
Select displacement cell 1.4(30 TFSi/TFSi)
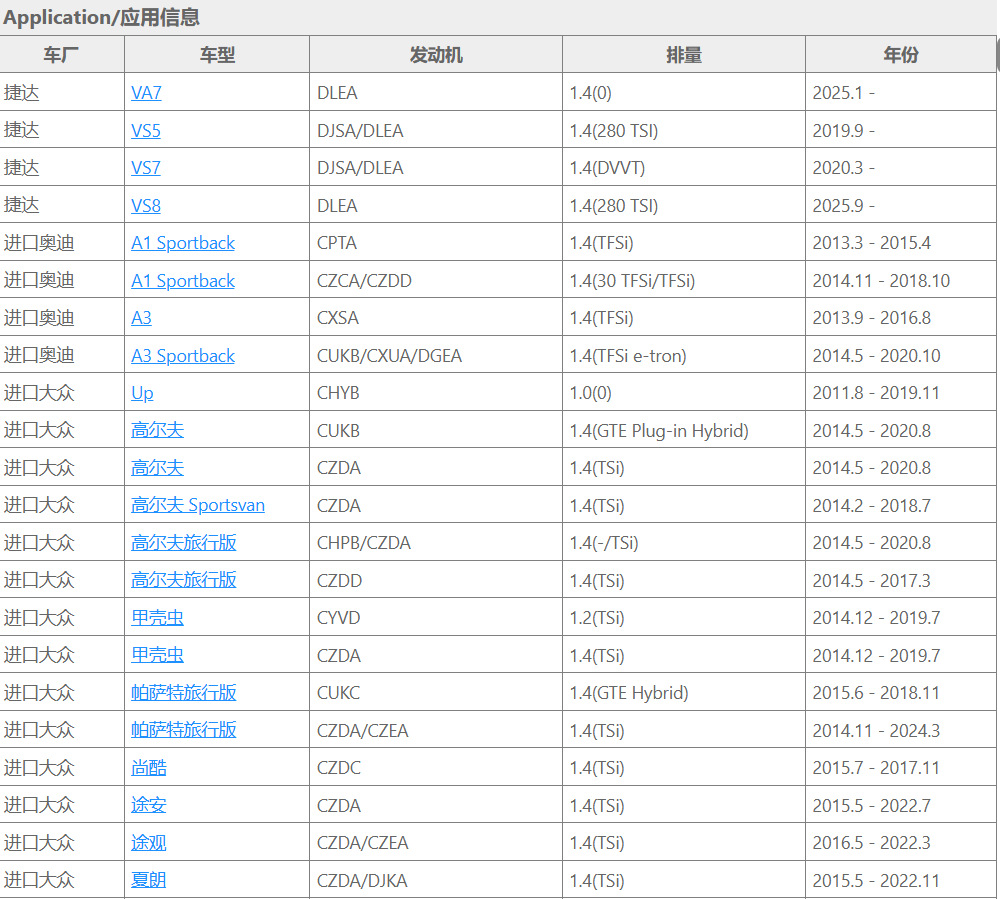click(x=684, y=281)
